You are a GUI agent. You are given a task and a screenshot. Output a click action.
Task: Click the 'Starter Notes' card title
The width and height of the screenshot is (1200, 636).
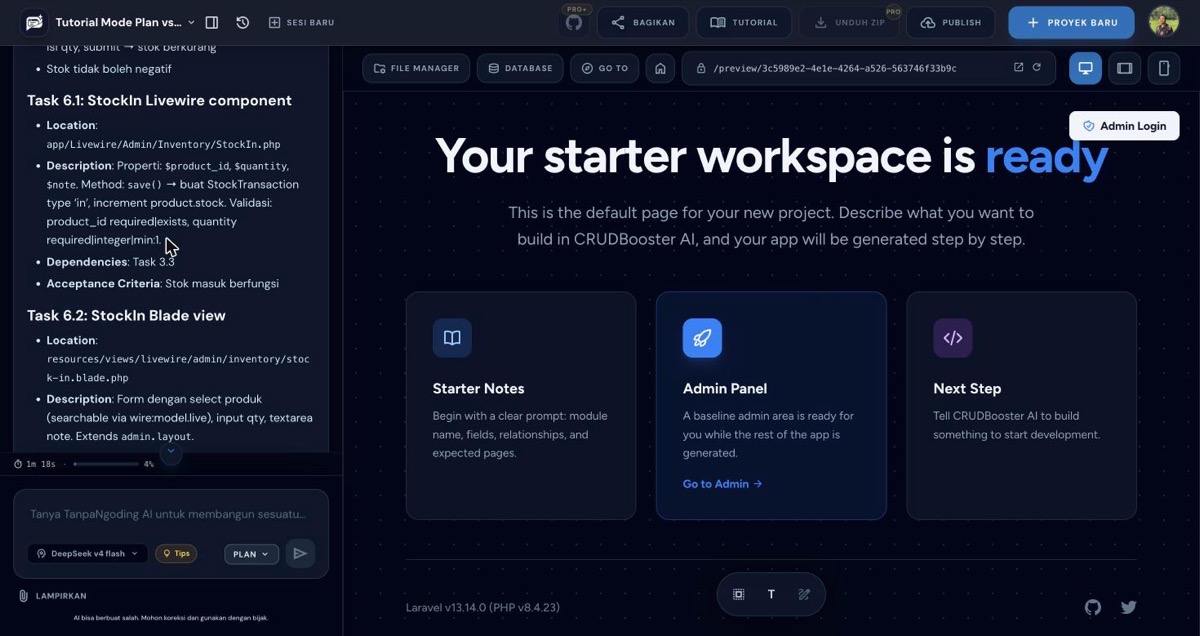[x=478, y=388]
